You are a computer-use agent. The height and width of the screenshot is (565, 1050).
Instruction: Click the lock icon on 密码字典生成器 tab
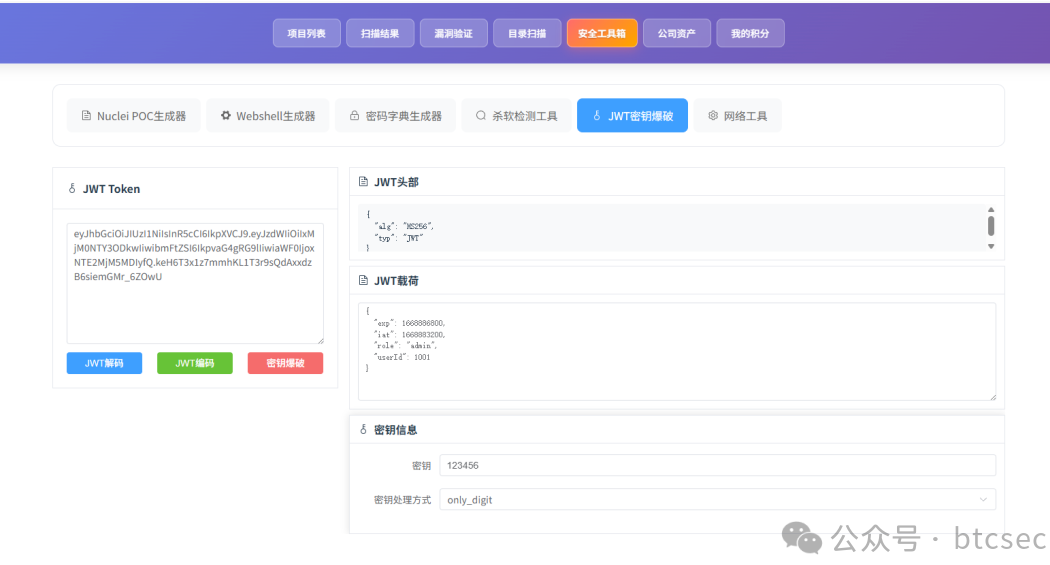354,116
